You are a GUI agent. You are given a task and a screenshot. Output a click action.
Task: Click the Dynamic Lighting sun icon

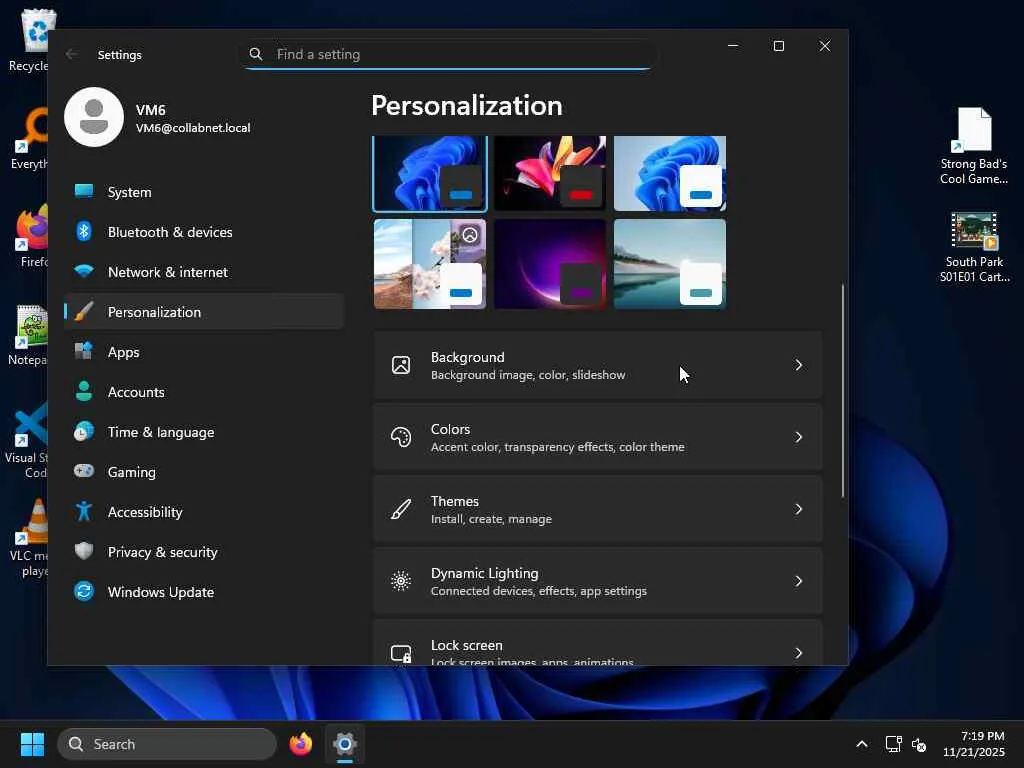(x=401, y=581)
